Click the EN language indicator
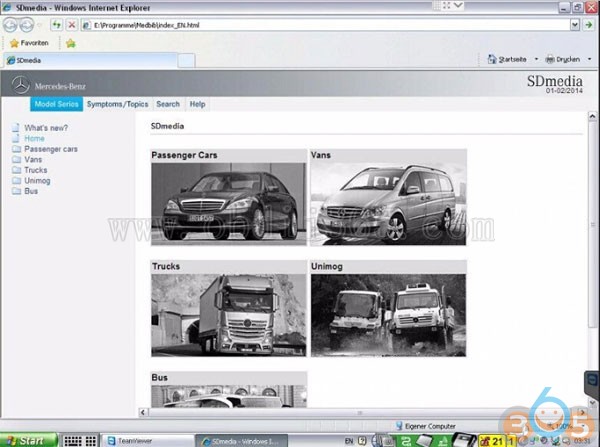The image size is (600, 447). click(349, 441)
